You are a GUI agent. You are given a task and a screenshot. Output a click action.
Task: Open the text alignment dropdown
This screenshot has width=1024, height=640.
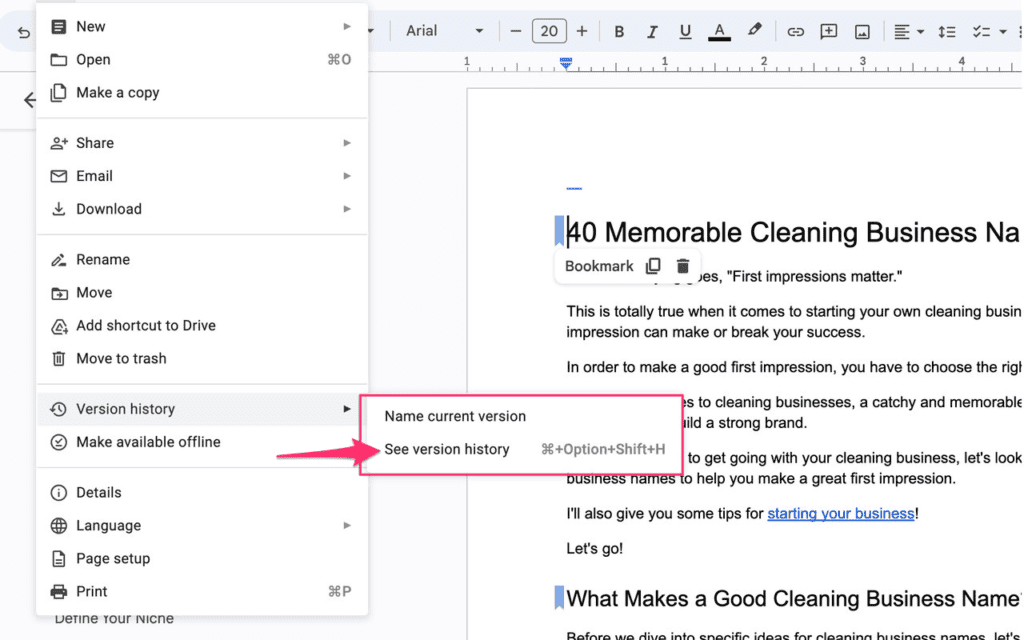point(908,31)
